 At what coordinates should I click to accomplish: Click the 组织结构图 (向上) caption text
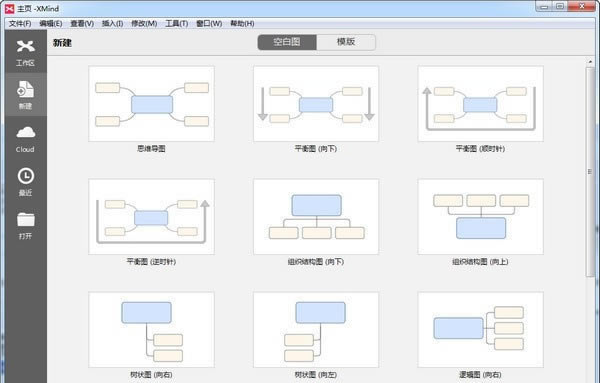(481, 262)
